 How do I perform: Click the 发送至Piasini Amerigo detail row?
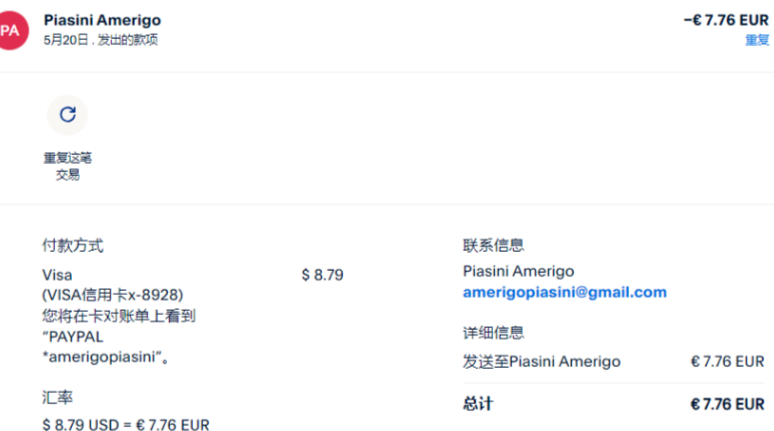[541, 361]
